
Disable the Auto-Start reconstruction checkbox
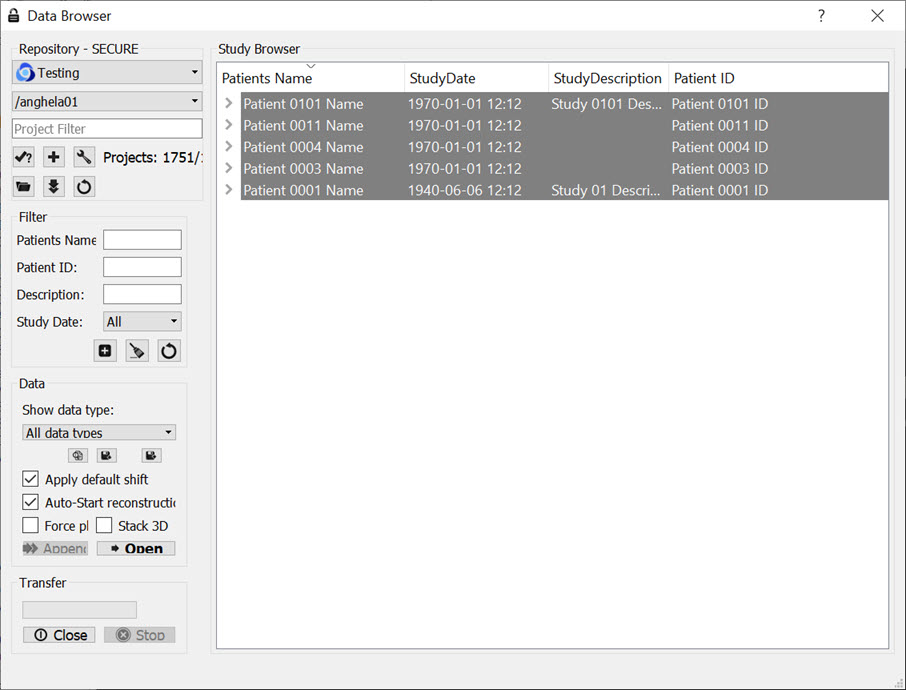click(x=31, y=502)
